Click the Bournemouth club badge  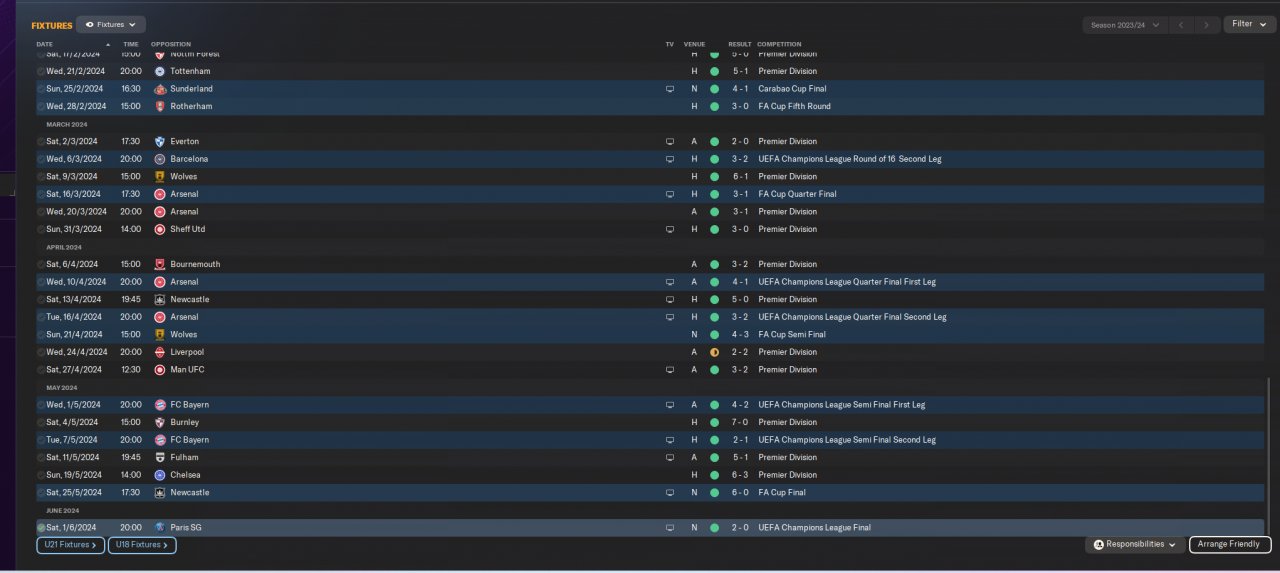tap(160, 264)
